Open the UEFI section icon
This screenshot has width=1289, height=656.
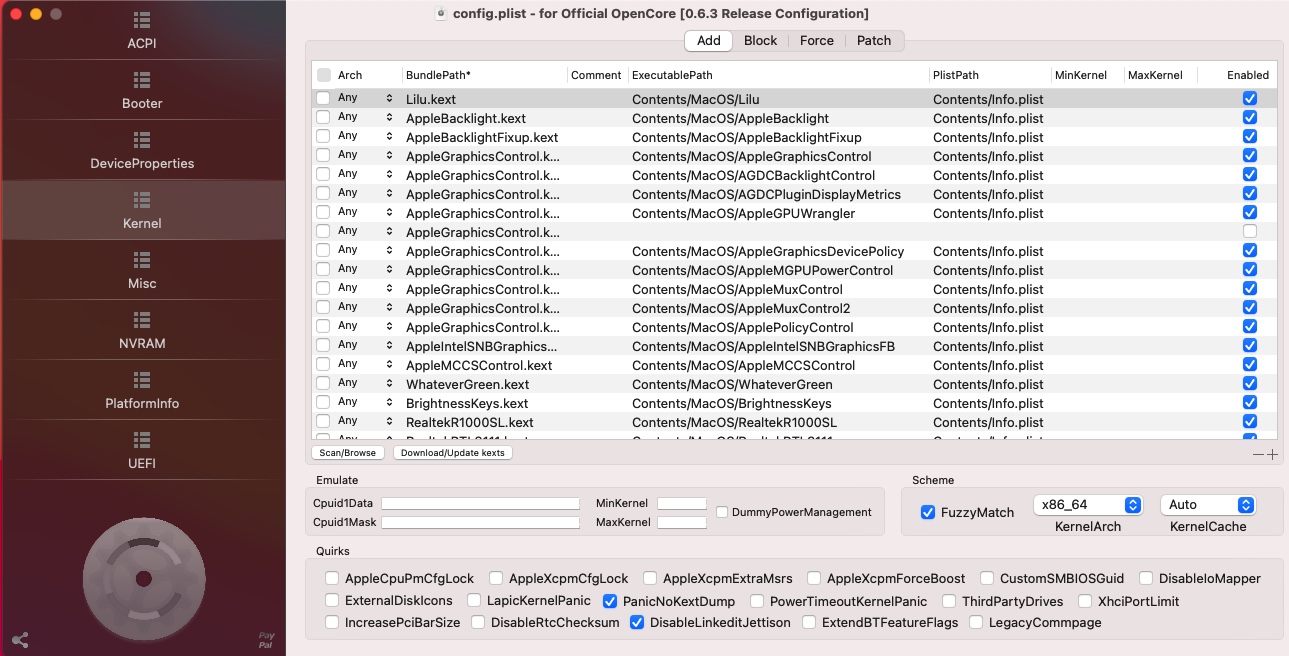click(x=142, y=440)
